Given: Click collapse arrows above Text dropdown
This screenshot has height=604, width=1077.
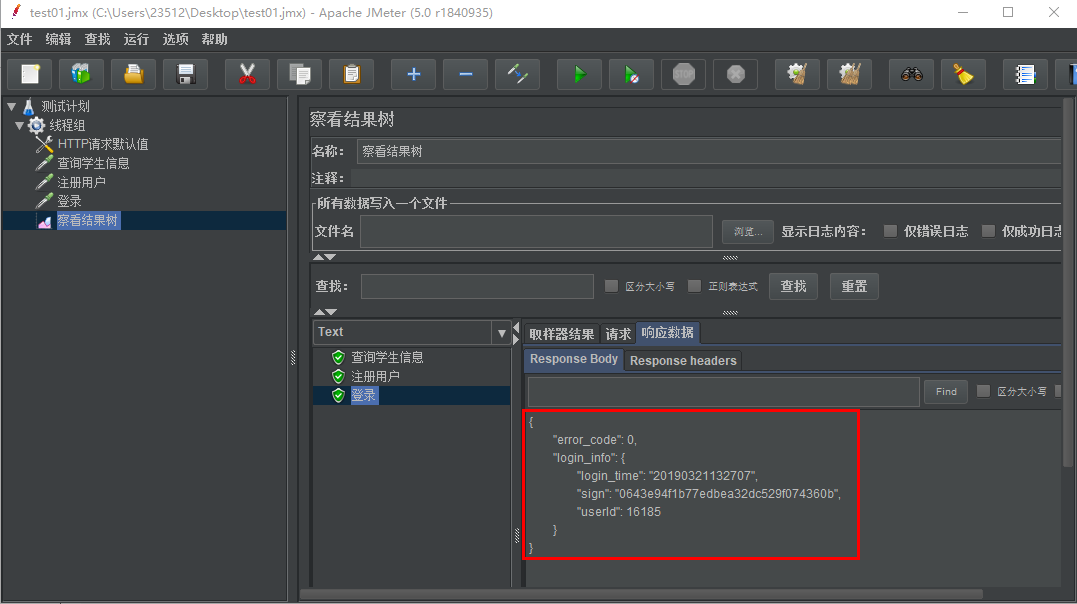Looking at the screenshot, I should [x=325, y=312].
